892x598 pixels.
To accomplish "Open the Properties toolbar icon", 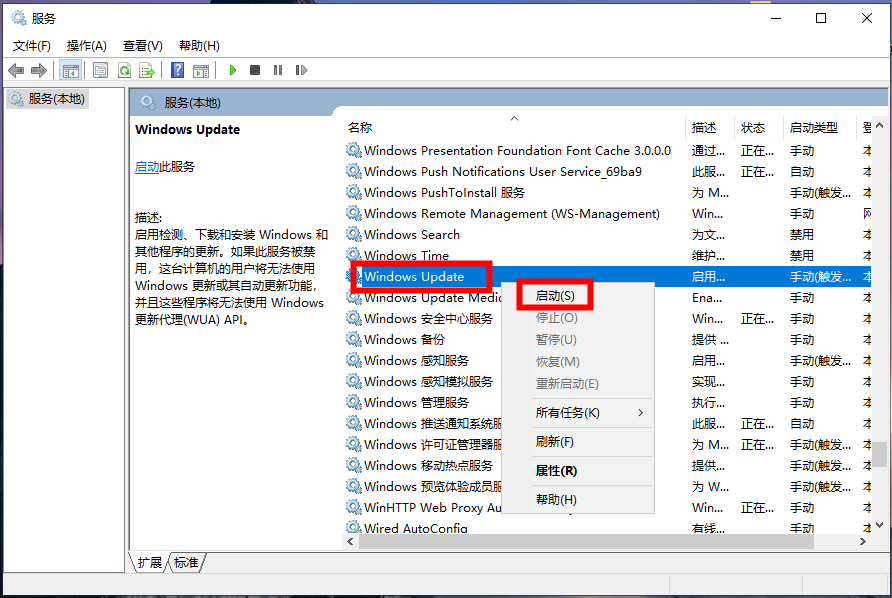I will tap(100, 71).
